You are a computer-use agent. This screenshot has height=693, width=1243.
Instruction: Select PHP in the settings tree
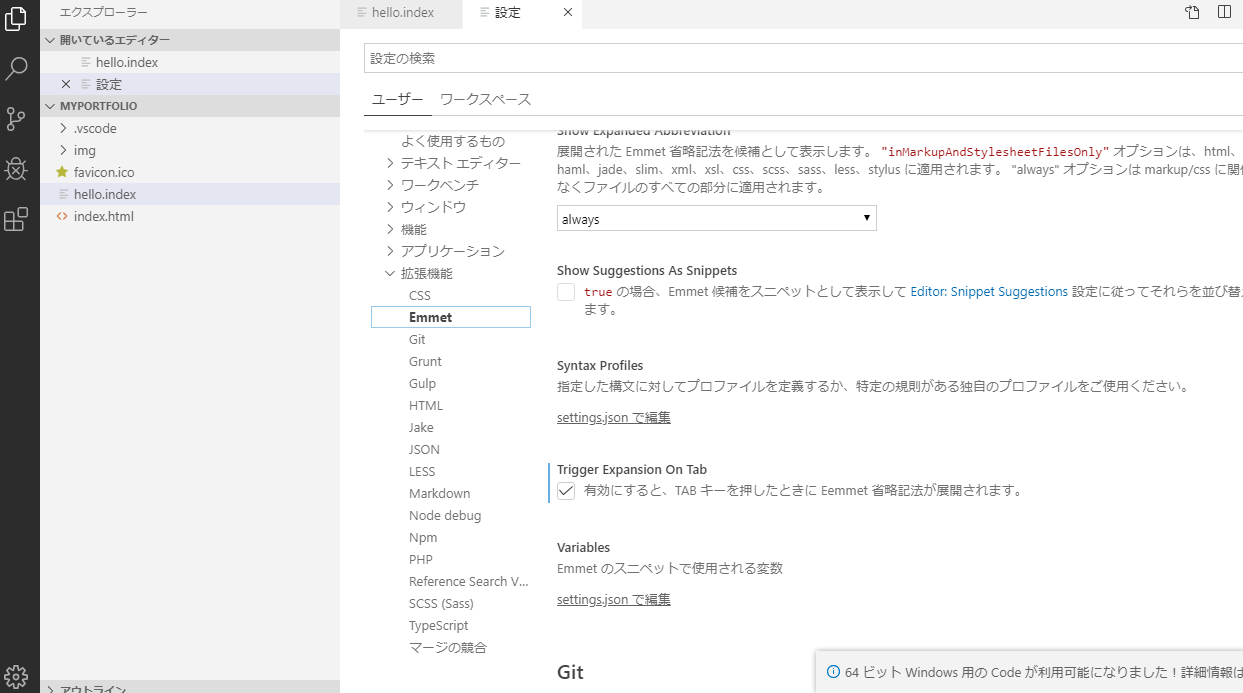421,559
